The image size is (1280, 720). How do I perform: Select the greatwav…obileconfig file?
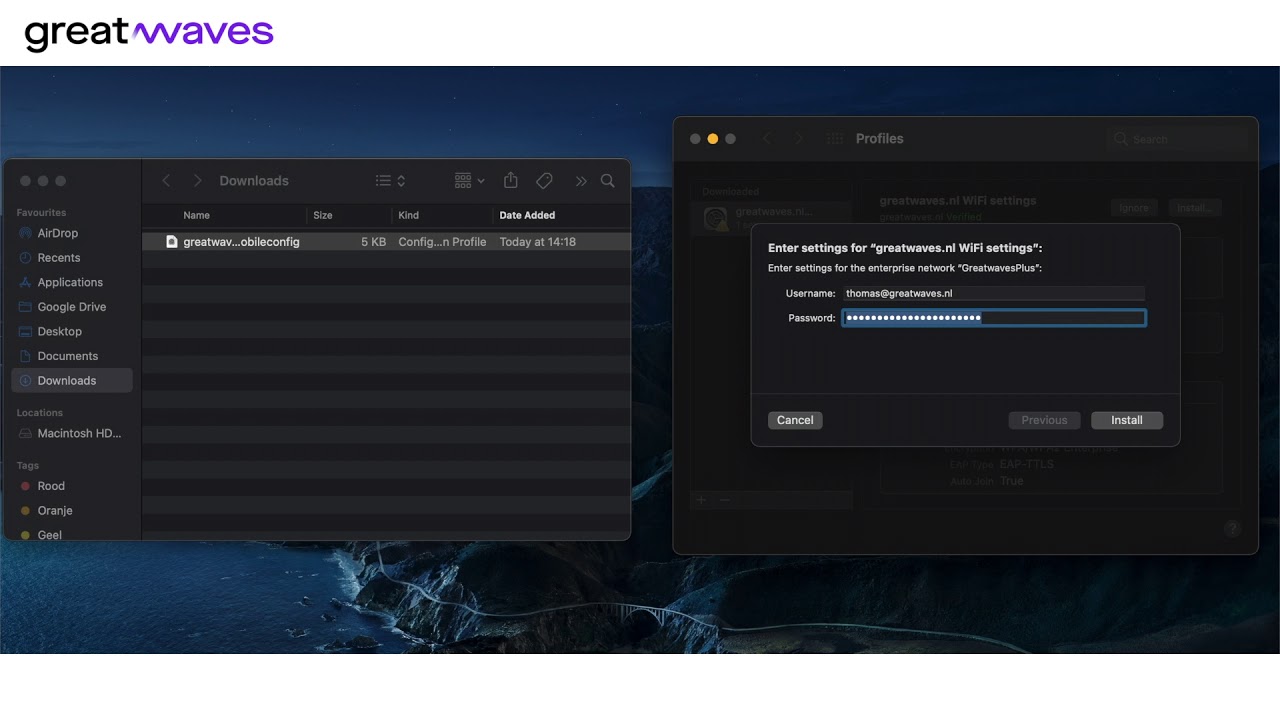click(x=386, y=242)
